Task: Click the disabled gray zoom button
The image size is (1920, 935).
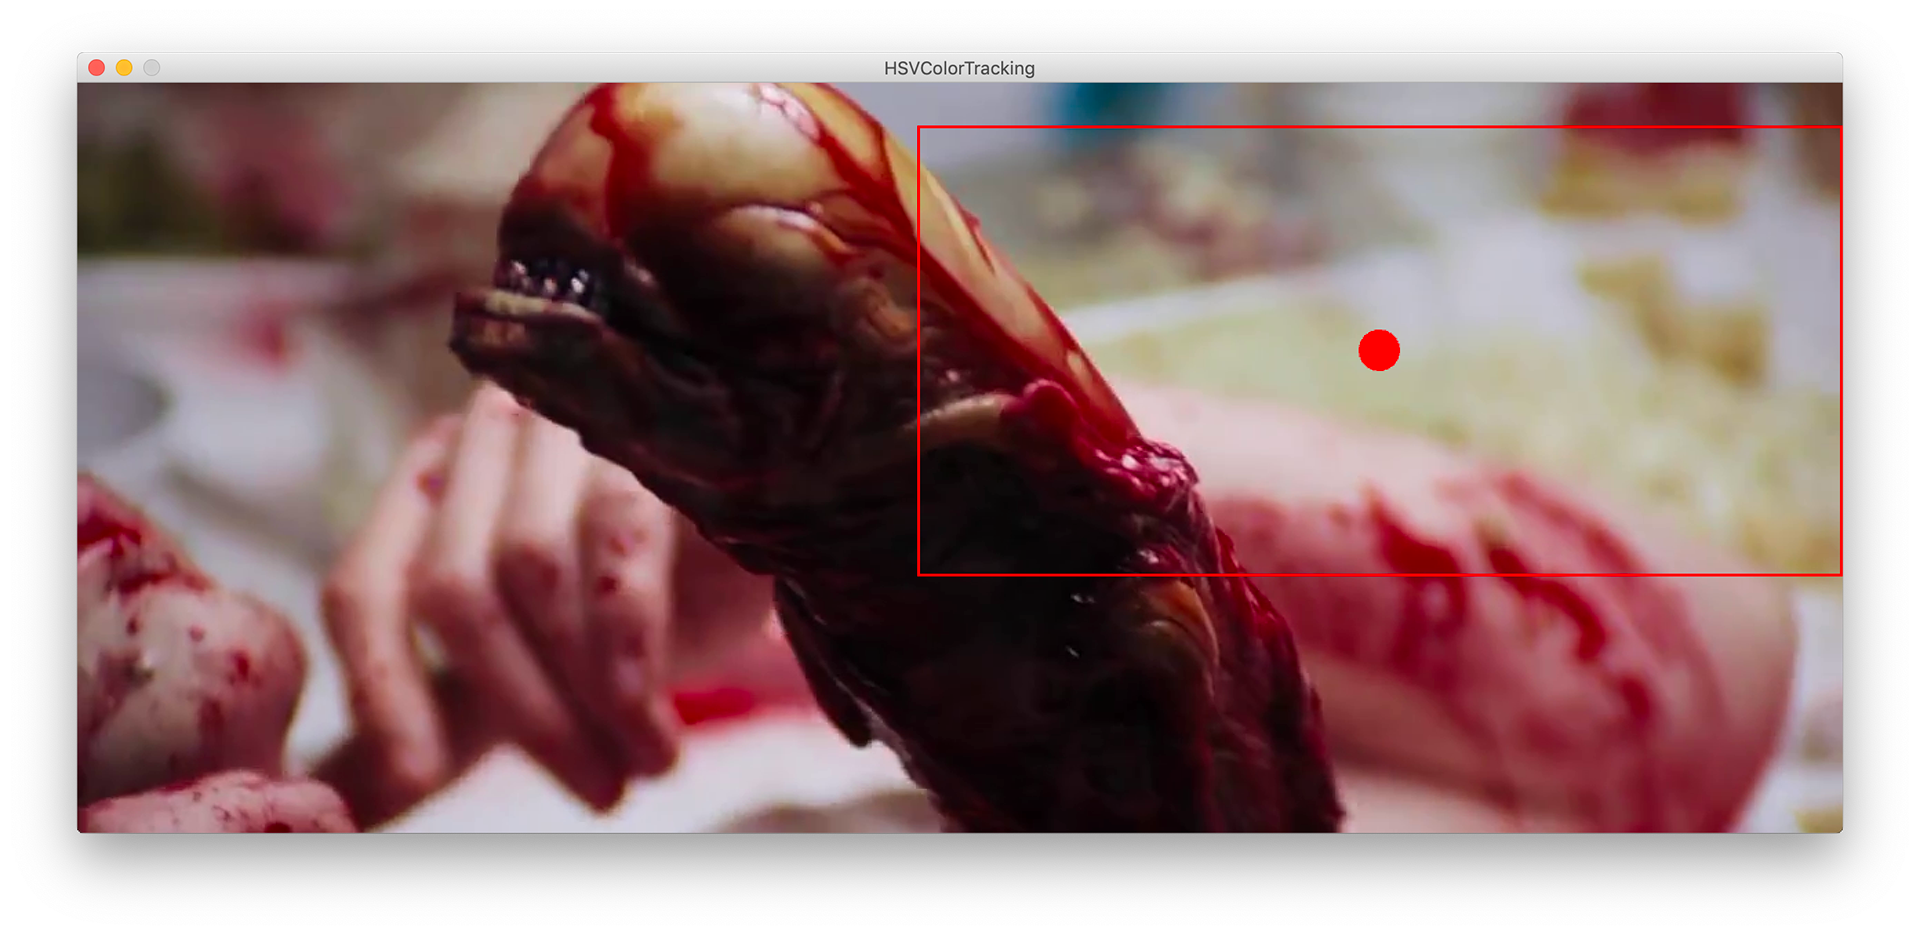Action: pyautogui.click(x=152, y=68)
